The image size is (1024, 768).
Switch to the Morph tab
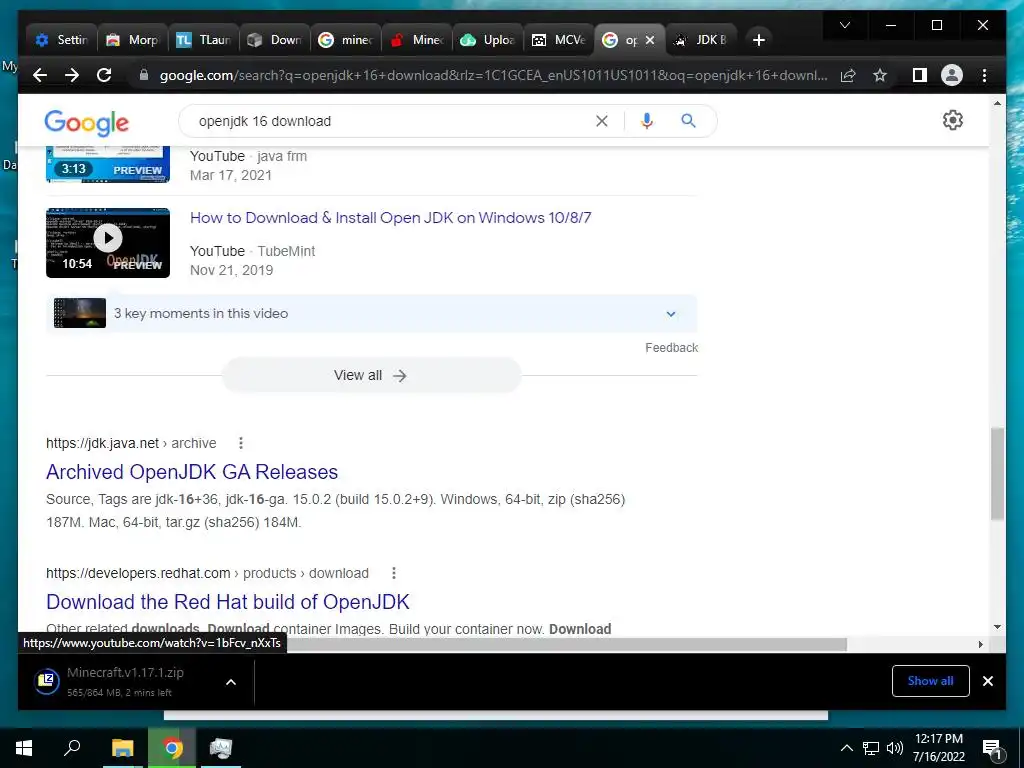(133, 40)
